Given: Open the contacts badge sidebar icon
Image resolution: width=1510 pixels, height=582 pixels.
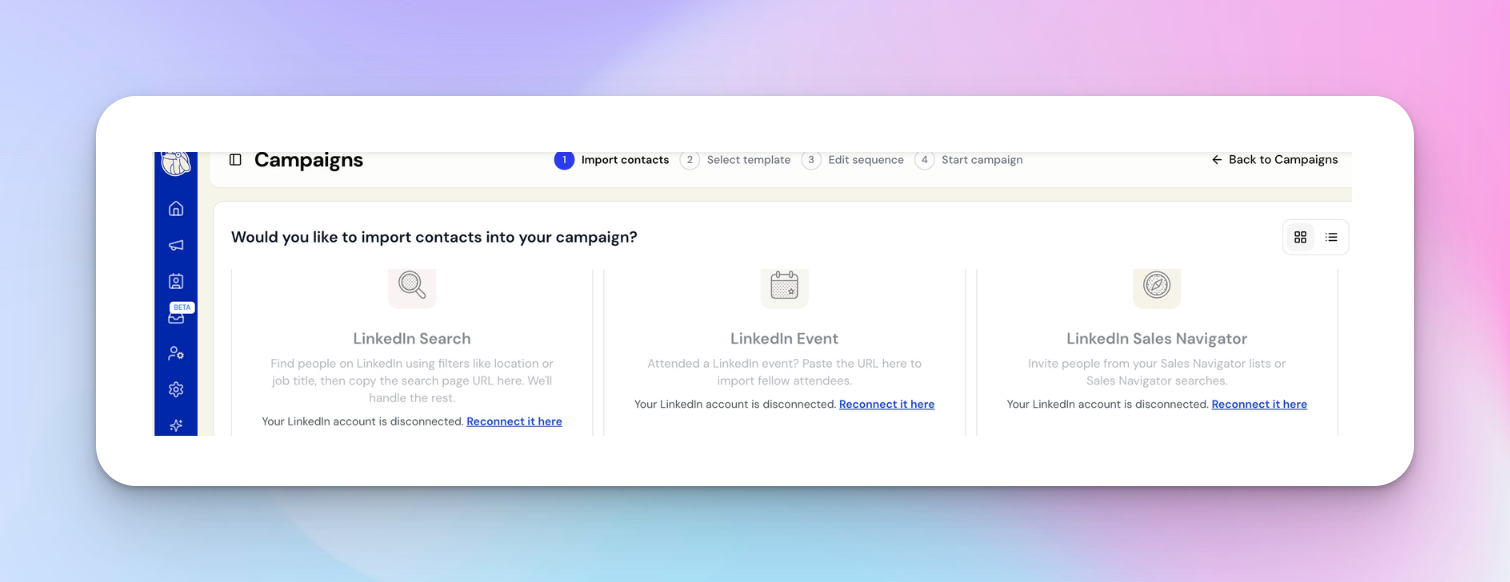Looking at the screenshot, I should coord(176,281).
